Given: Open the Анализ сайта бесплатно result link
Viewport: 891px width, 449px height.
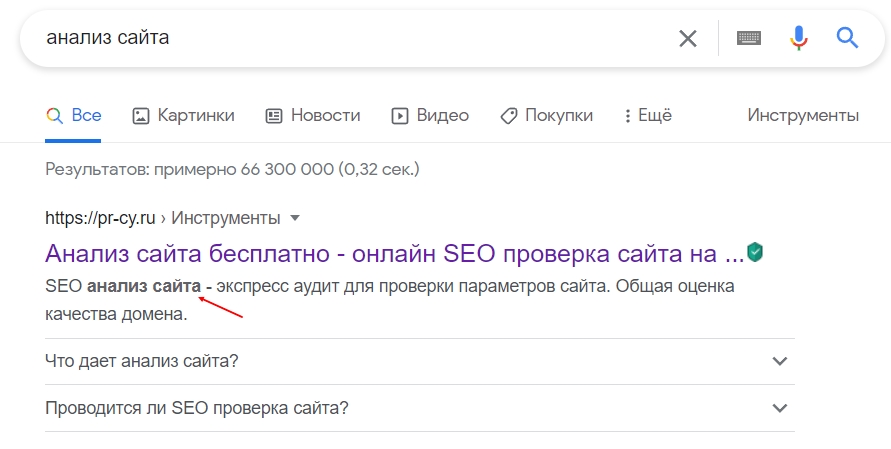Looking at the screenshot, I should 394,253.
